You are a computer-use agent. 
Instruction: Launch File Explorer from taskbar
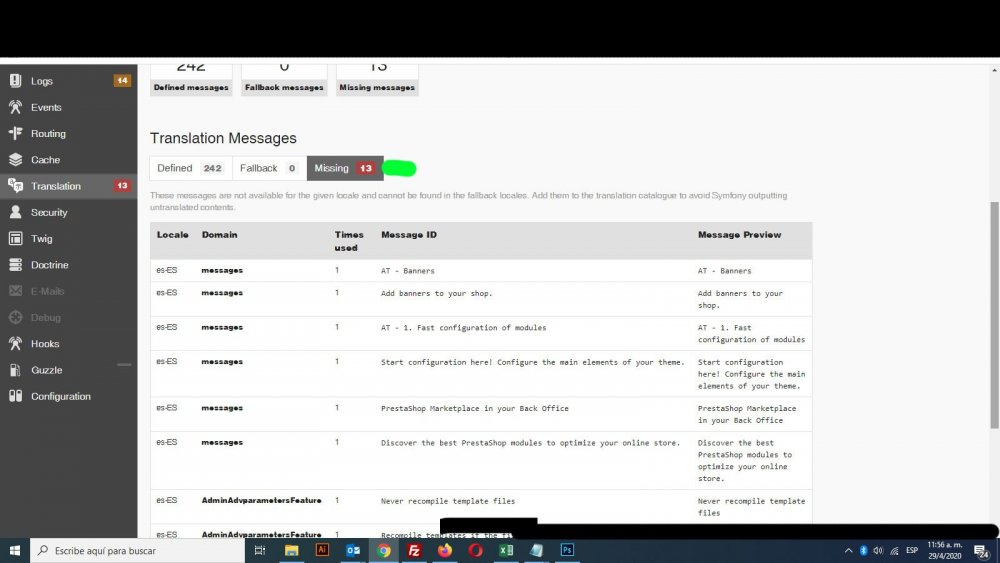point(291,550)
